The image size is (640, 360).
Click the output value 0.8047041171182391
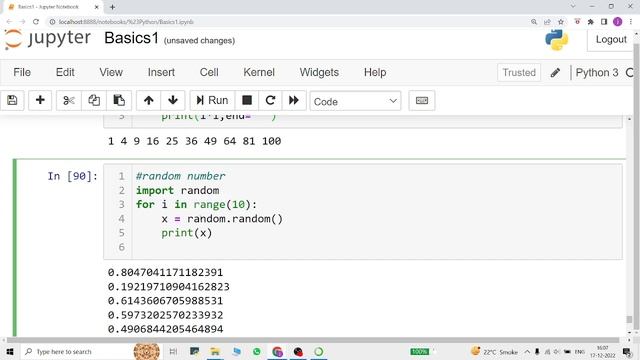pos(165,272)
